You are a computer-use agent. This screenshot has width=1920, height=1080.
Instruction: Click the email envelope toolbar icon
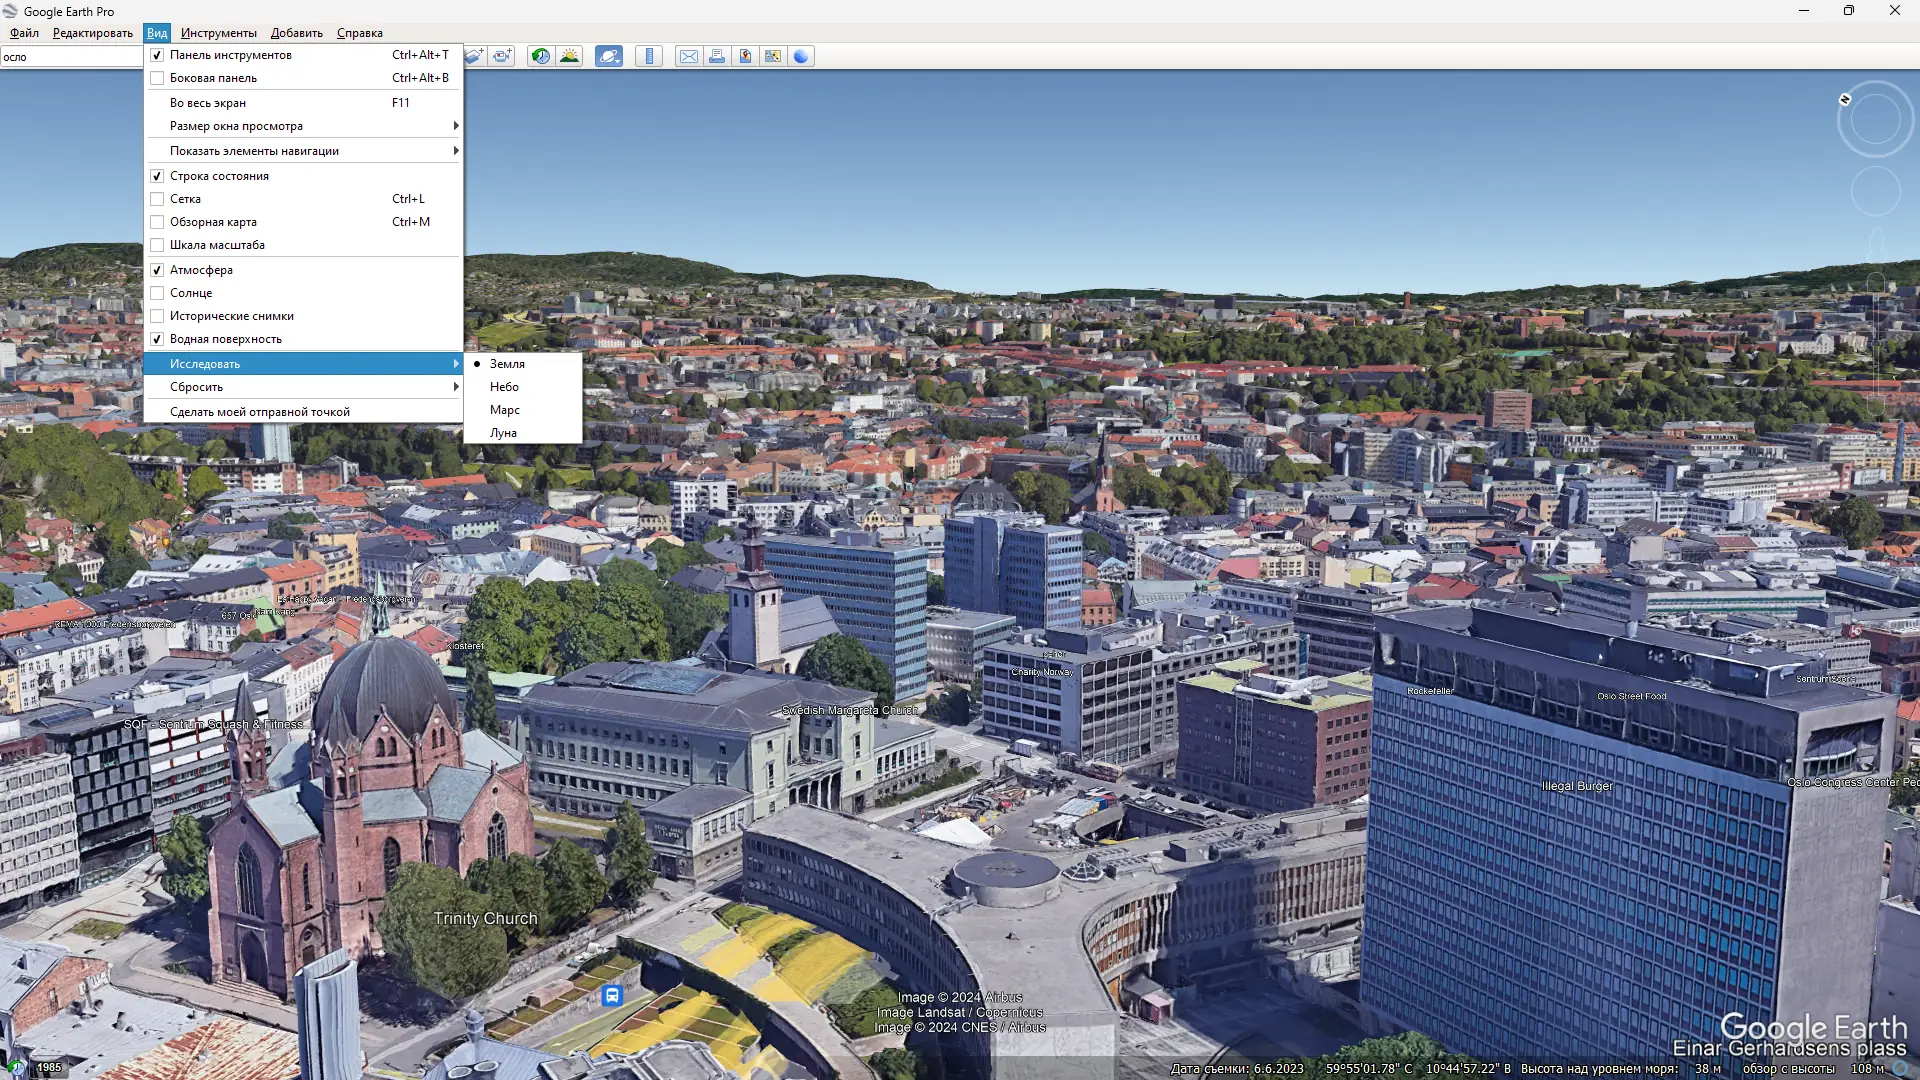pyautogui.click(x=688, y=56)
